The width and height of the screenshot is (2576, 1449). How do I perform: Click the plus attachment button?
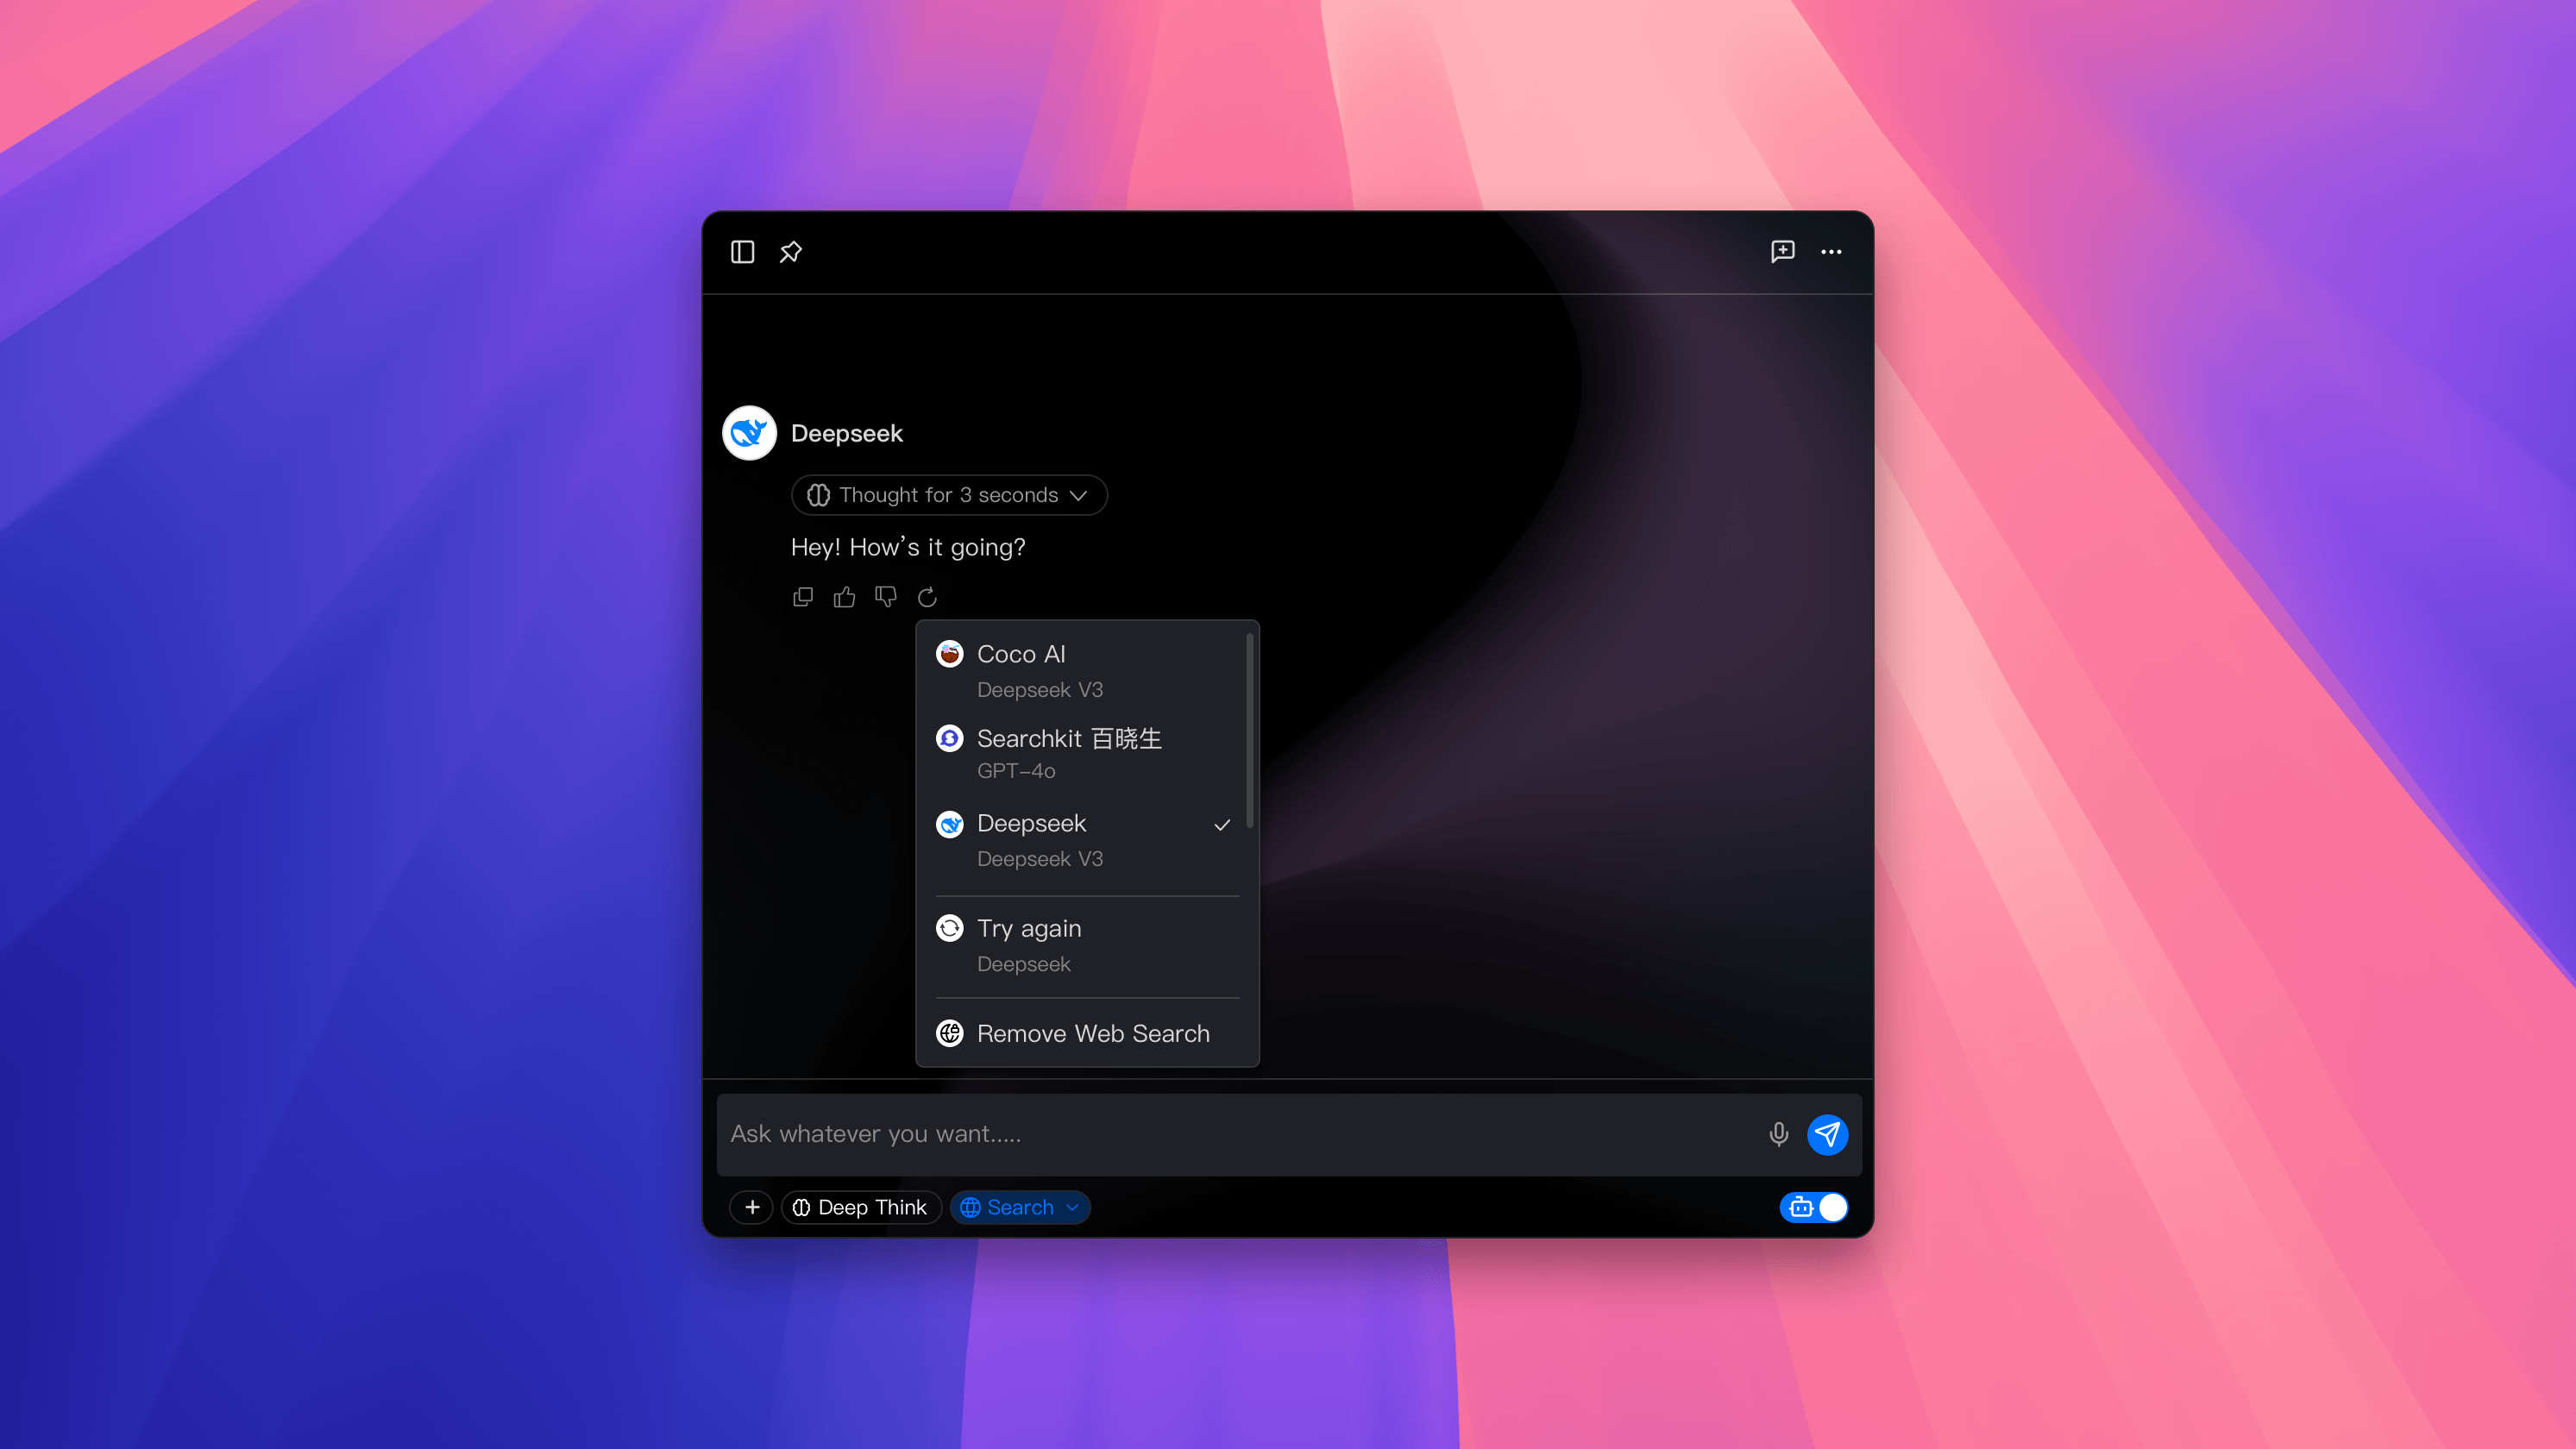[752, 1207]
